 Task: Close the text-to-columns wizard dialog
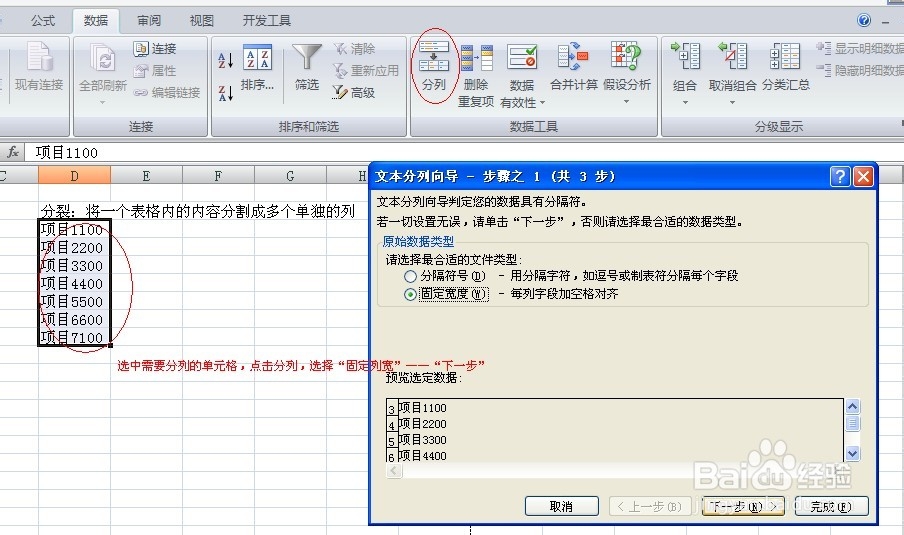(863, 176)
